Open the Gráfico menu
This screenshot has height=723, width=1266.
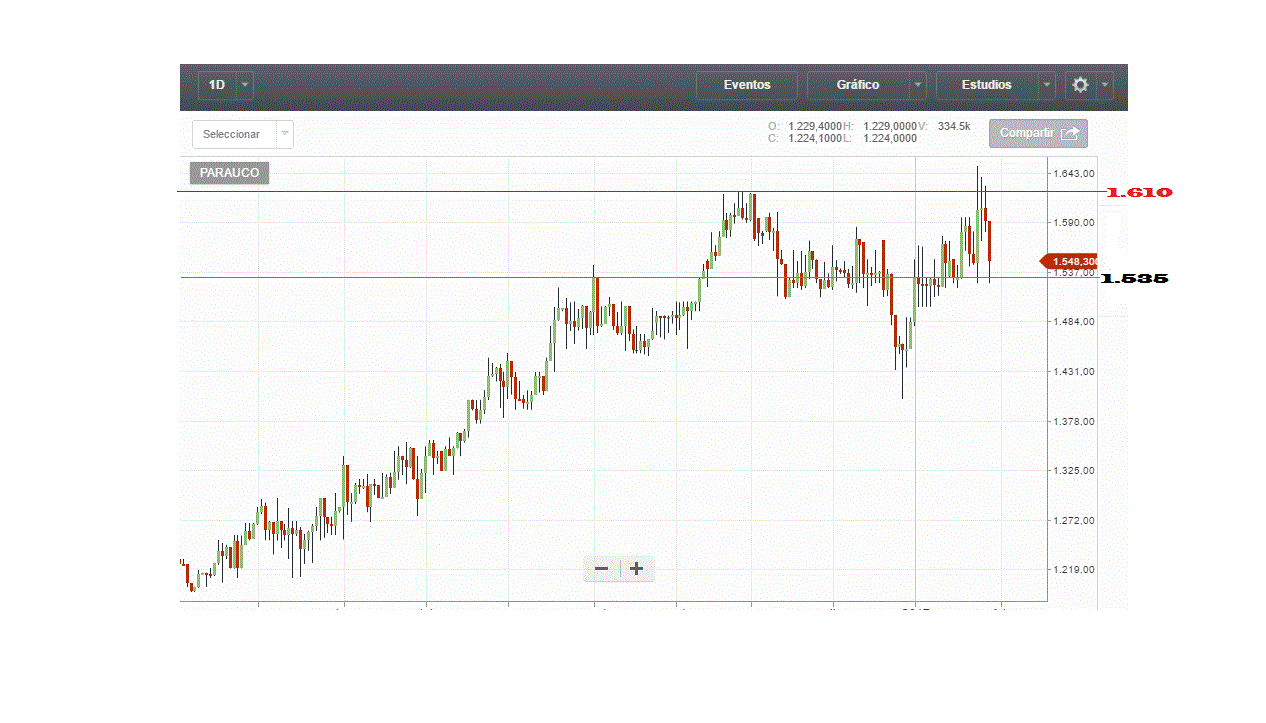pyautogui.click(x=857, y=85)
